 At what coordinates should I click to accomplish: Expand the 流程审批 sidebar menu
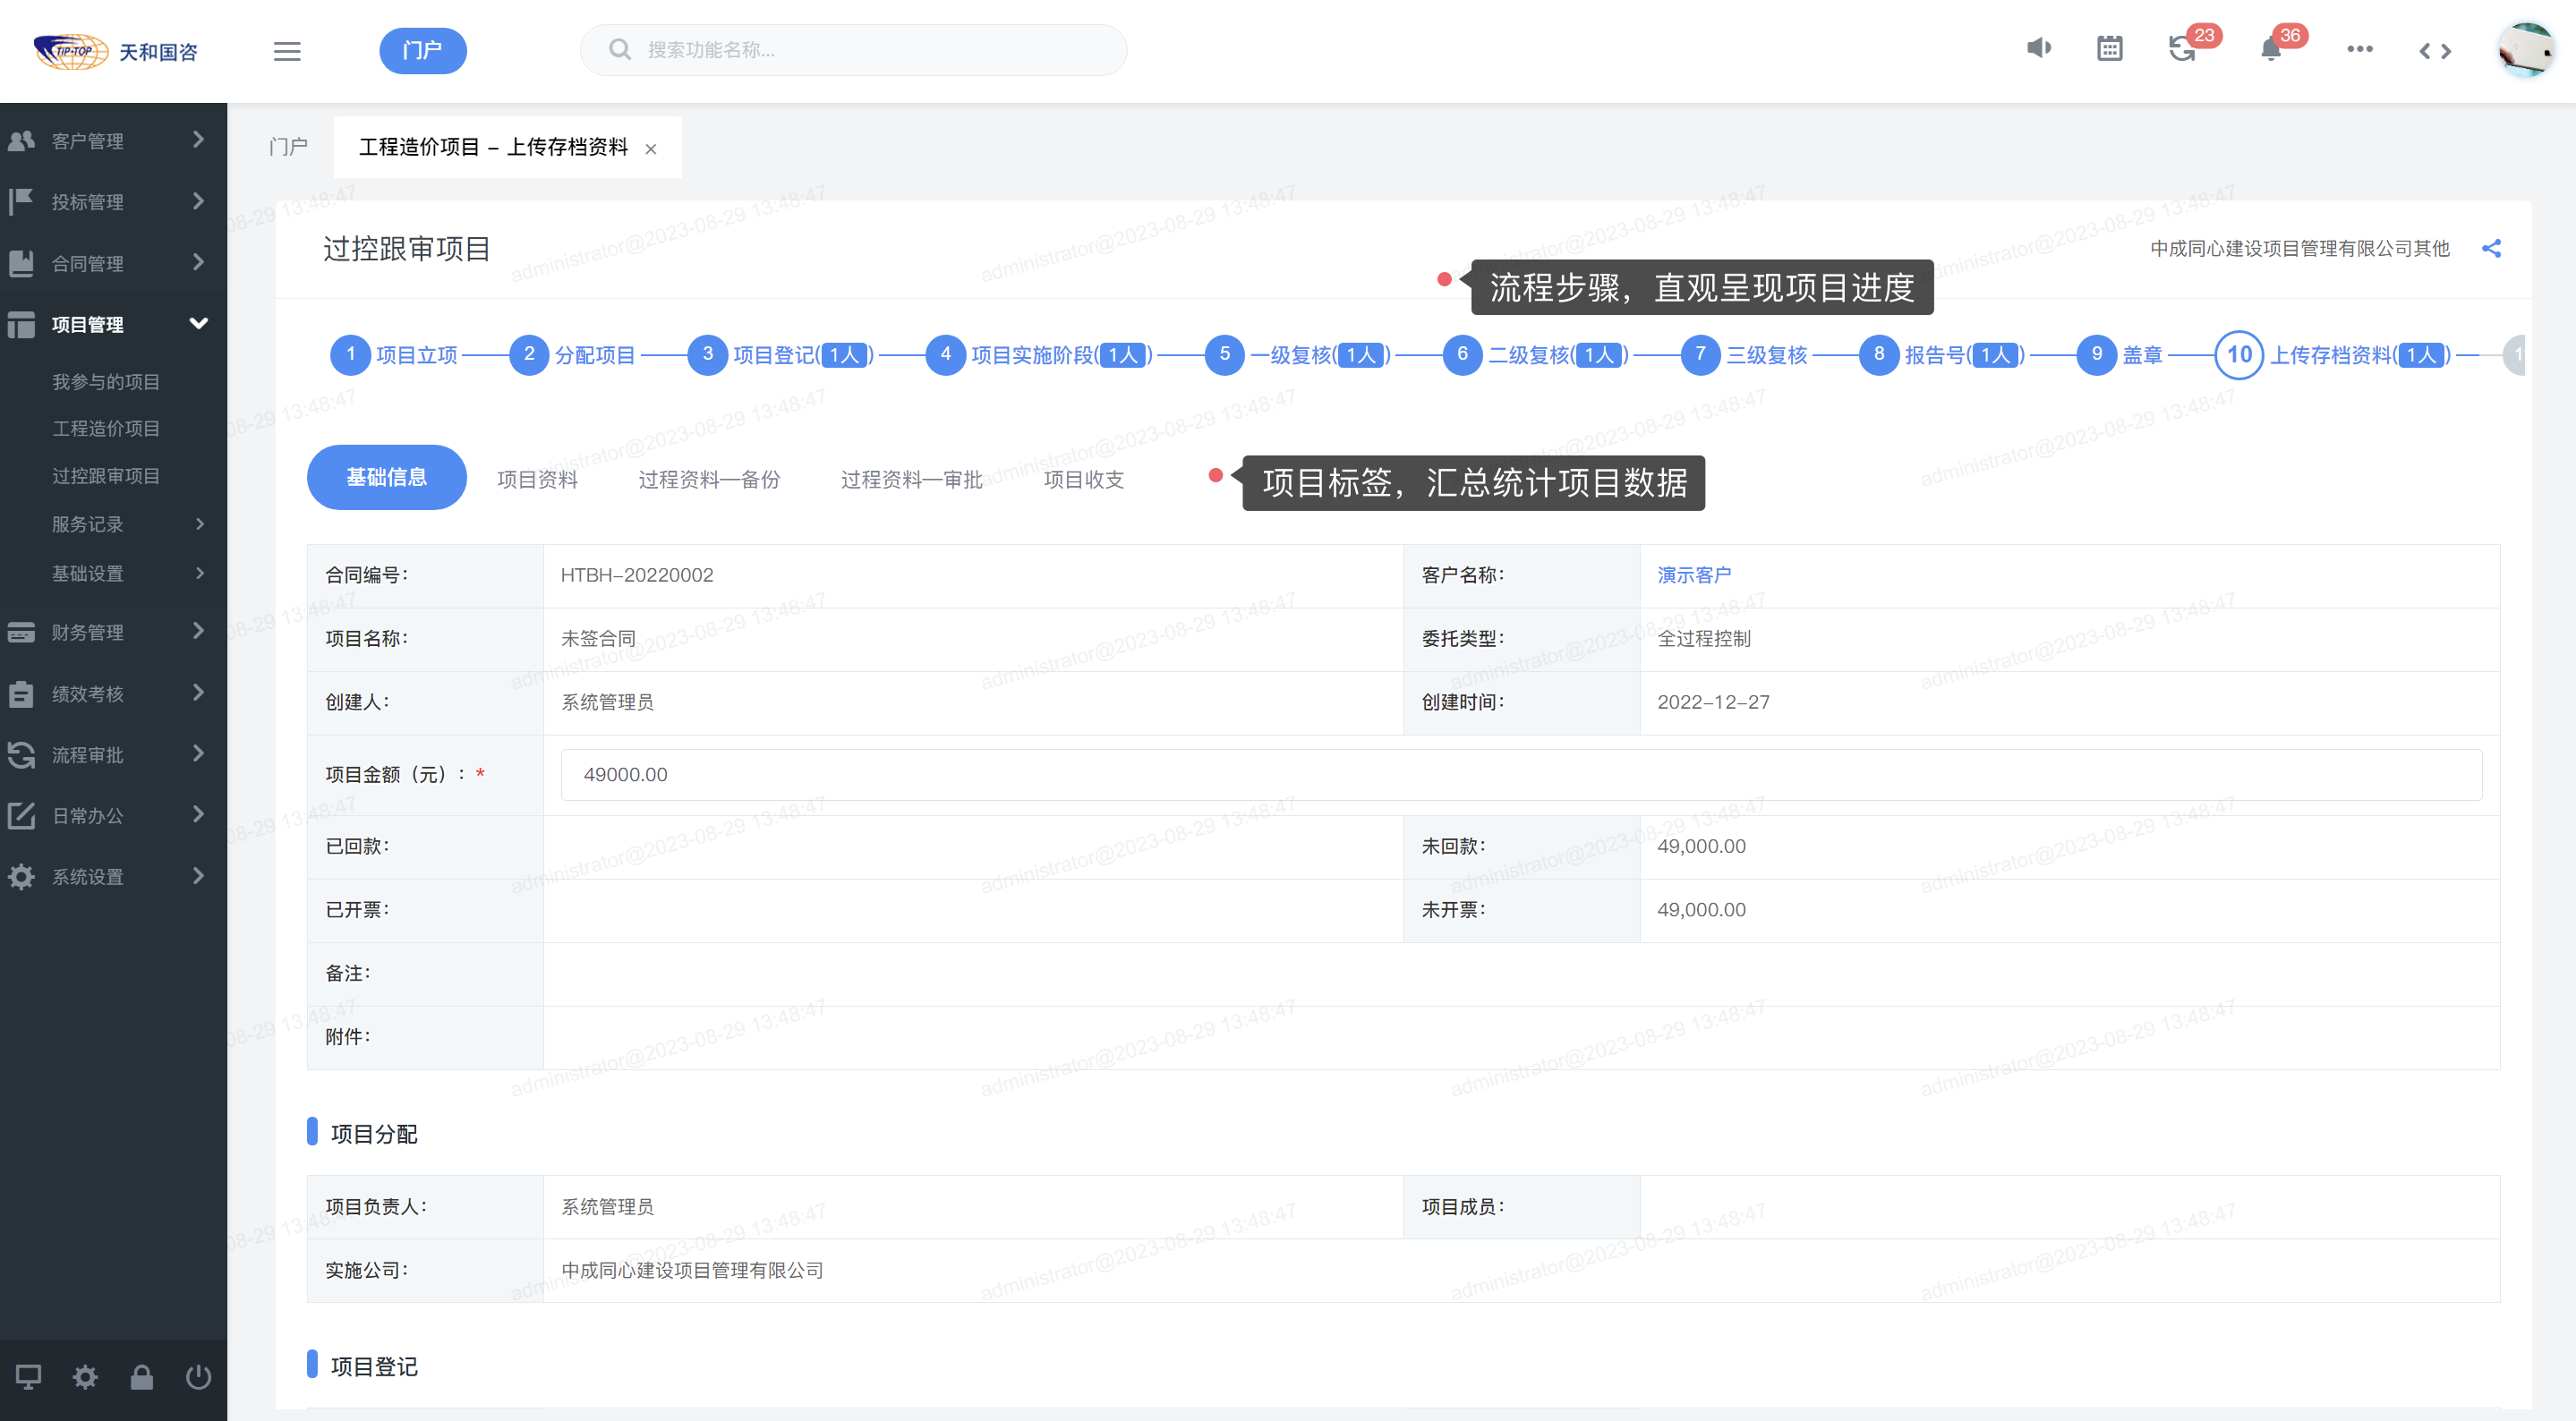(x=113, y=754)
